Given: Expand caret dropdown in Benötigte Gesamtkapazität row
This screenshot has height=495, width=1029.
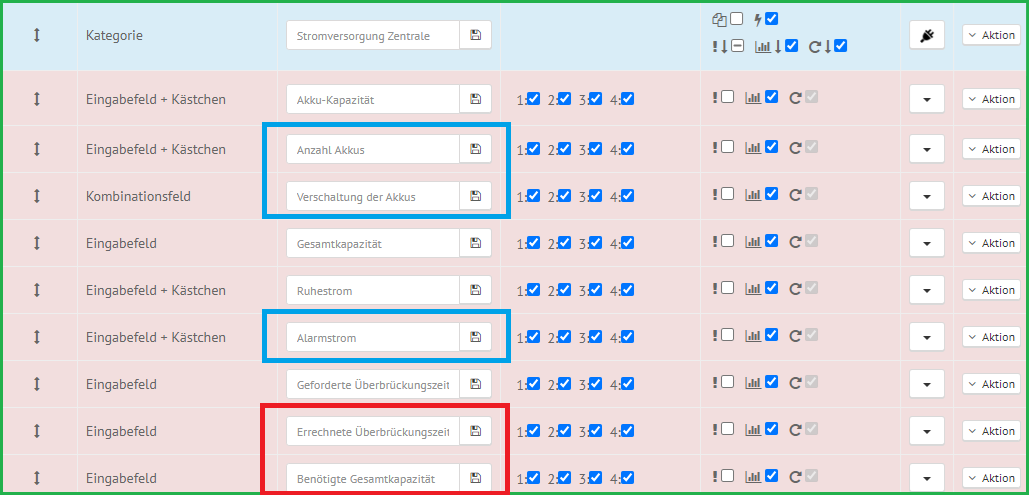Looking at the screenshot, I should (927, 478).
